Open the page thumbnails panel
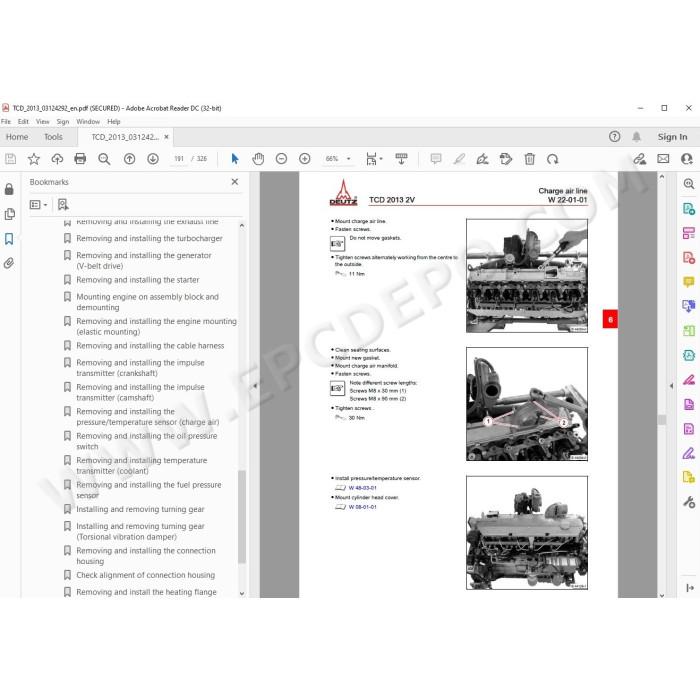The height and width of the screenshot is (700, 700). point(9,214)
